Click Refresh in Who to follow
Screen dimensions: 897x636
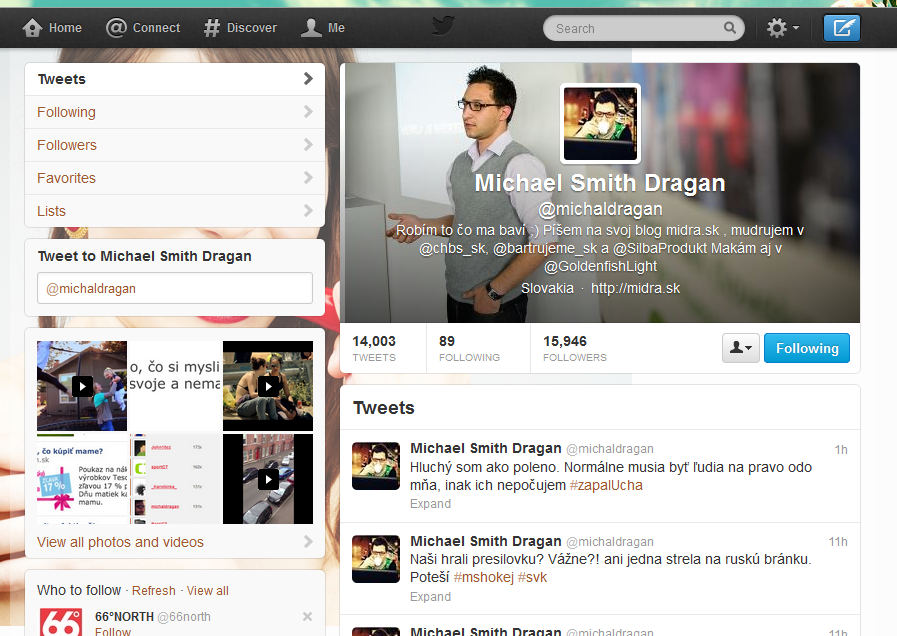point(154,591)
